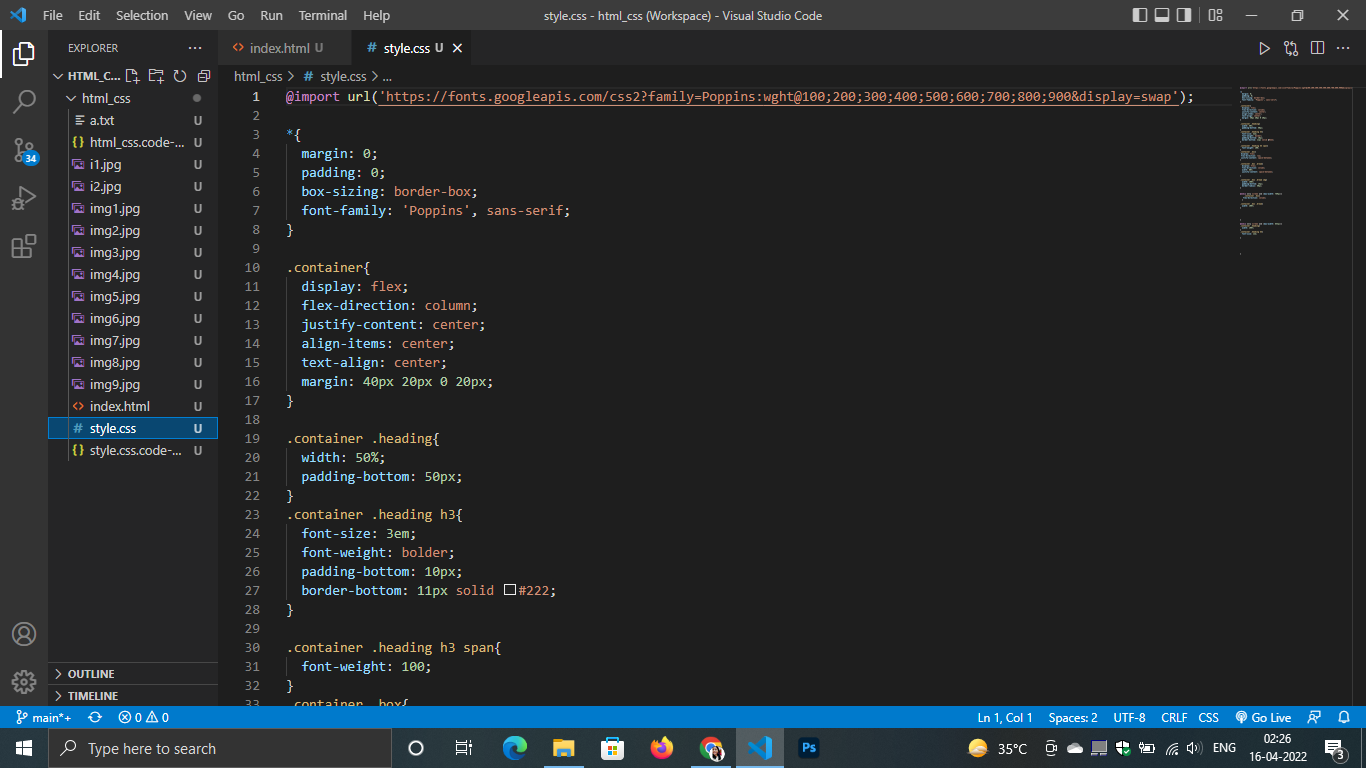Open changes compare icon in editor toolbar
The width and height of the screenshot is (1366, 768).
pyautogui.click(x=1291, y=48)
